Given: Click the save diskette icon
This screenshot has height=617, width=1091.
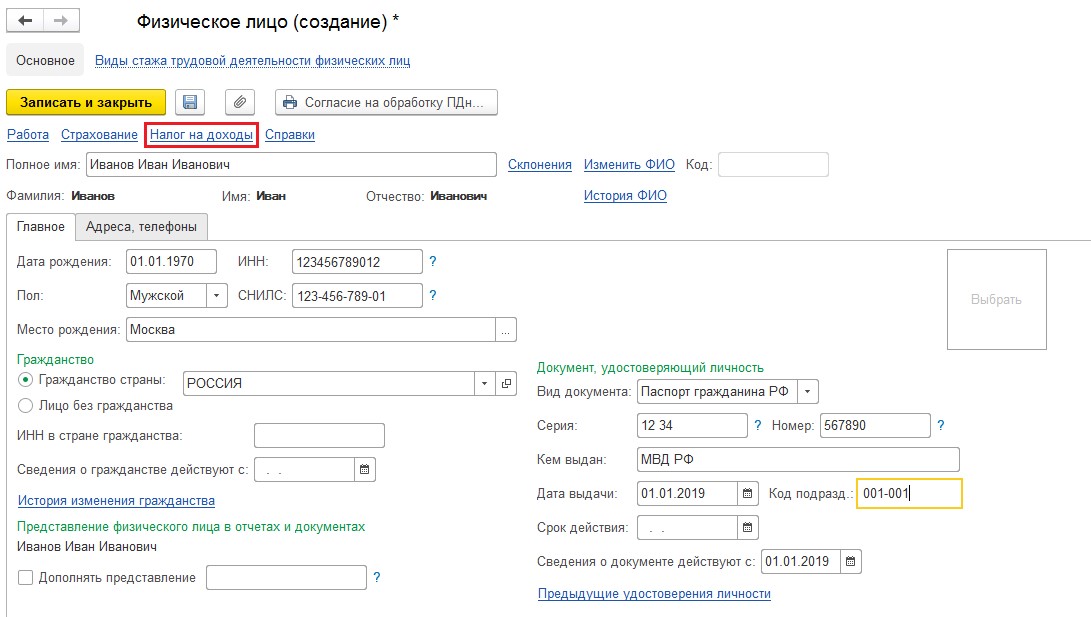Looking at the screenshot, I should click(x=190, y=102).
